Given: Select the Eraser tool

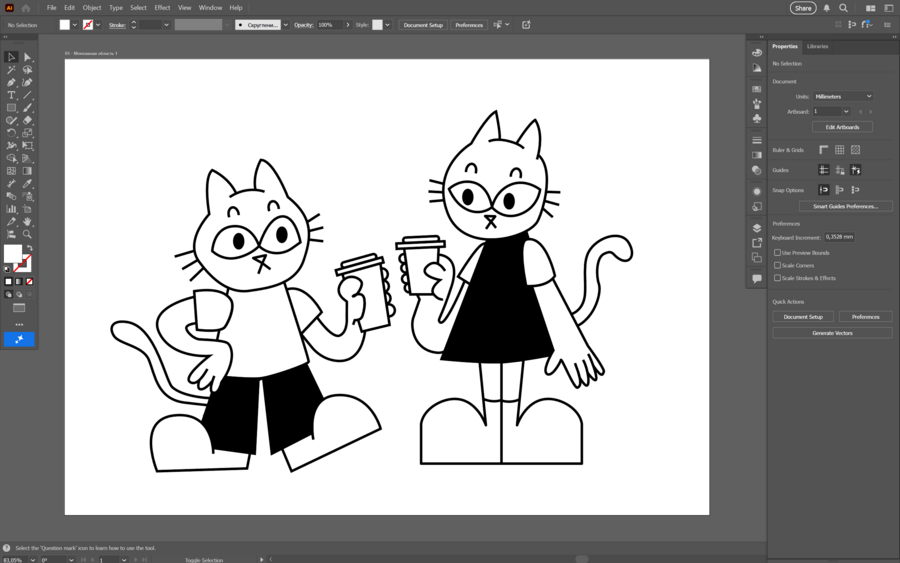Looking at the screenshot, I should tap(27, 121).
